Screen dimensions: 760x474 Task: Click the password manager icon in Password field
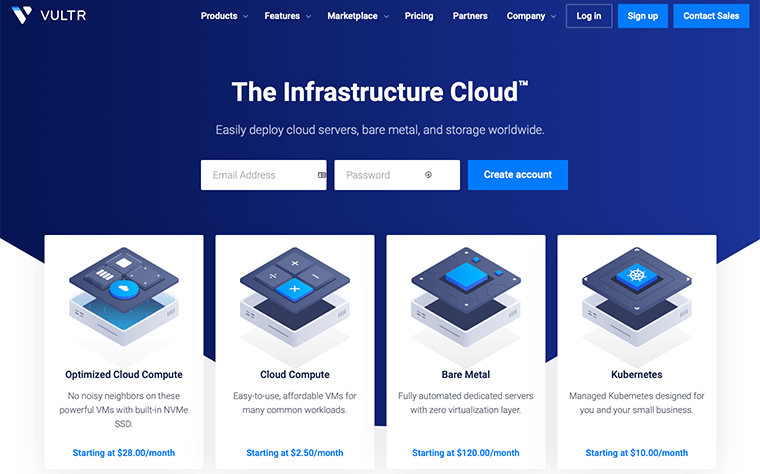pos(428,175)
